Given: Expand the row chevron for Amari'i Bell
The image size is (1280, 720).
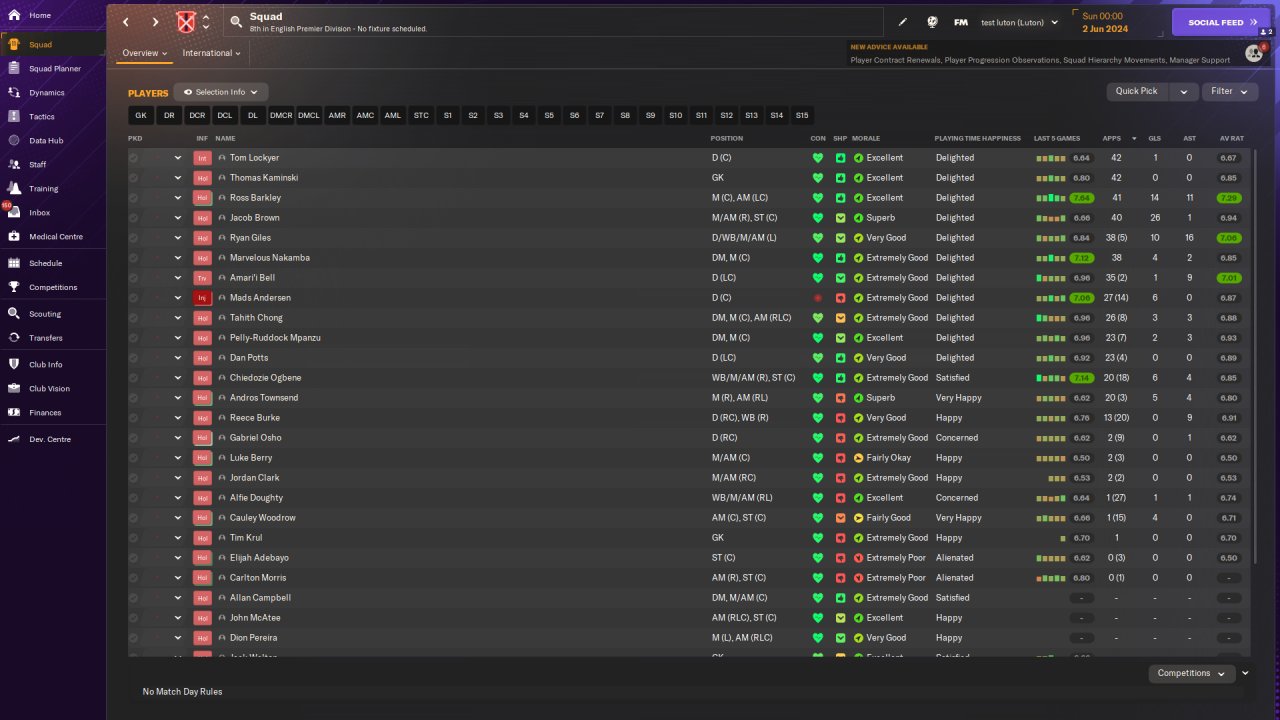Looking at the screenshot, I should [178, 278].
